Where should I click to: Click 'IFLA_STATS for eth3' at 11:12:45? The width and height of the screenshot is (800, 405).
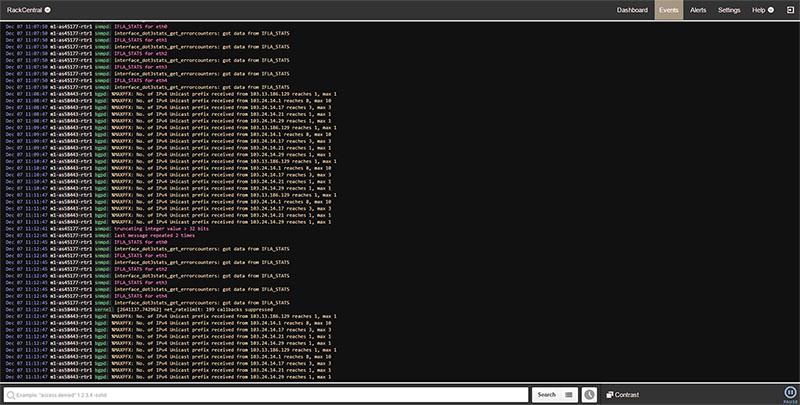point(140,282)
